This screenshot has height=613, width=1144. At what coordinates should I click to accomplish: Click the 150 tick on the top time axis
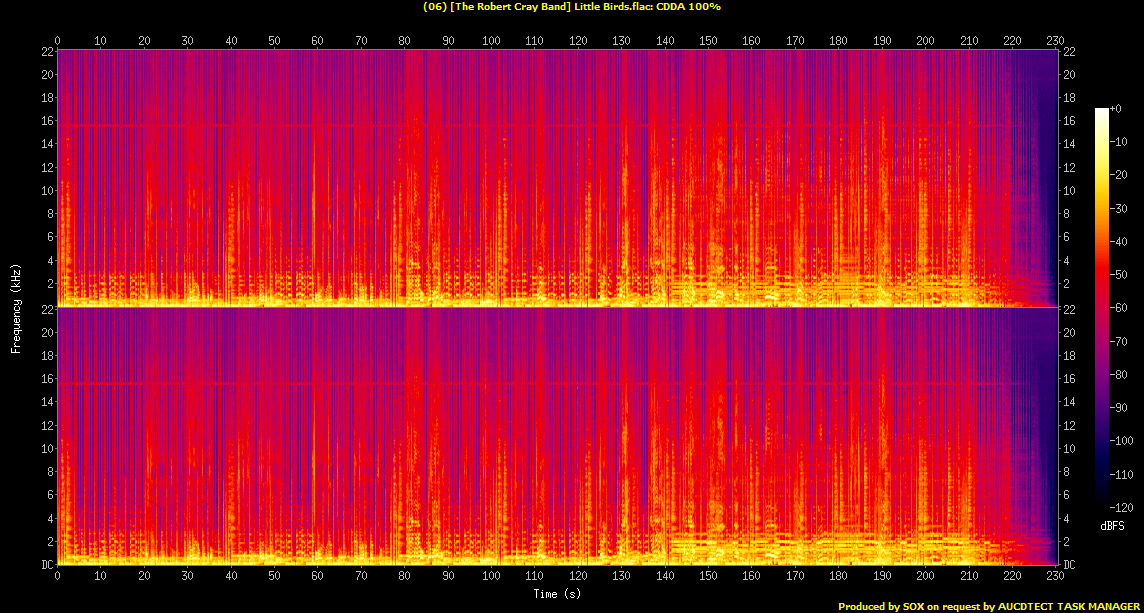pos(708,40)
